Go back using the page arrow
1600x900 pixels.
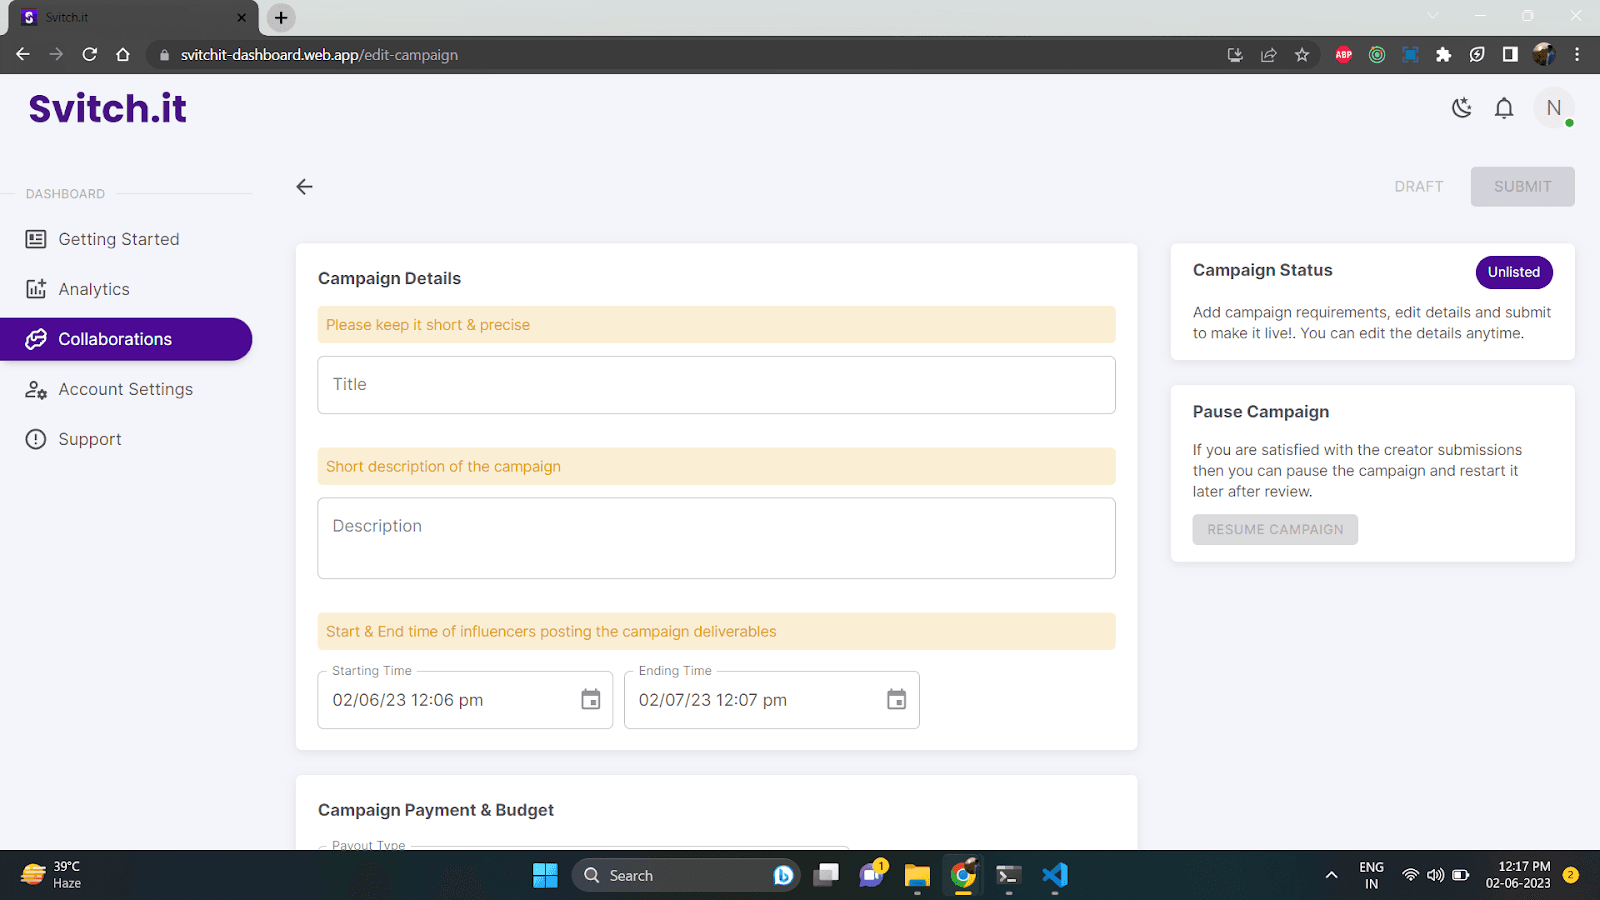pyautogui.click(x=305, y=187)
